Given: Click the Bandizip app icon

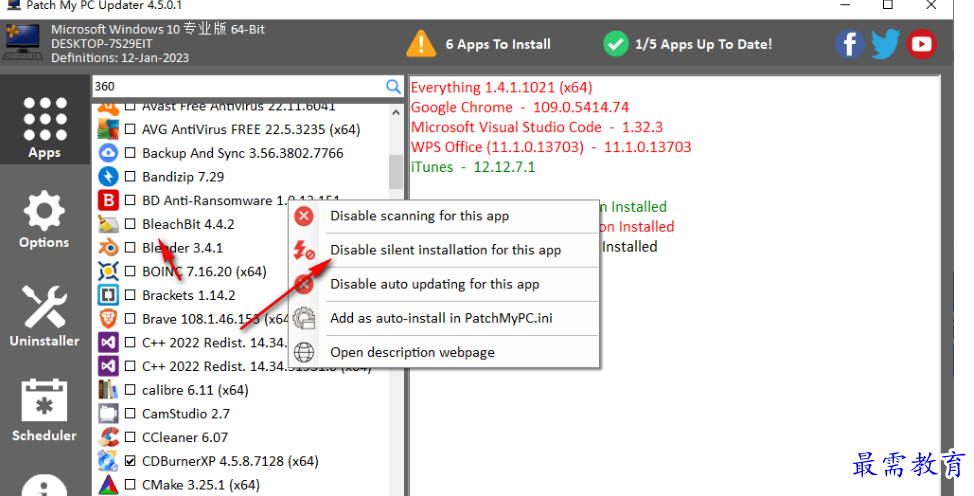Looking at the screenshot, I should click(x=108, y=177).
